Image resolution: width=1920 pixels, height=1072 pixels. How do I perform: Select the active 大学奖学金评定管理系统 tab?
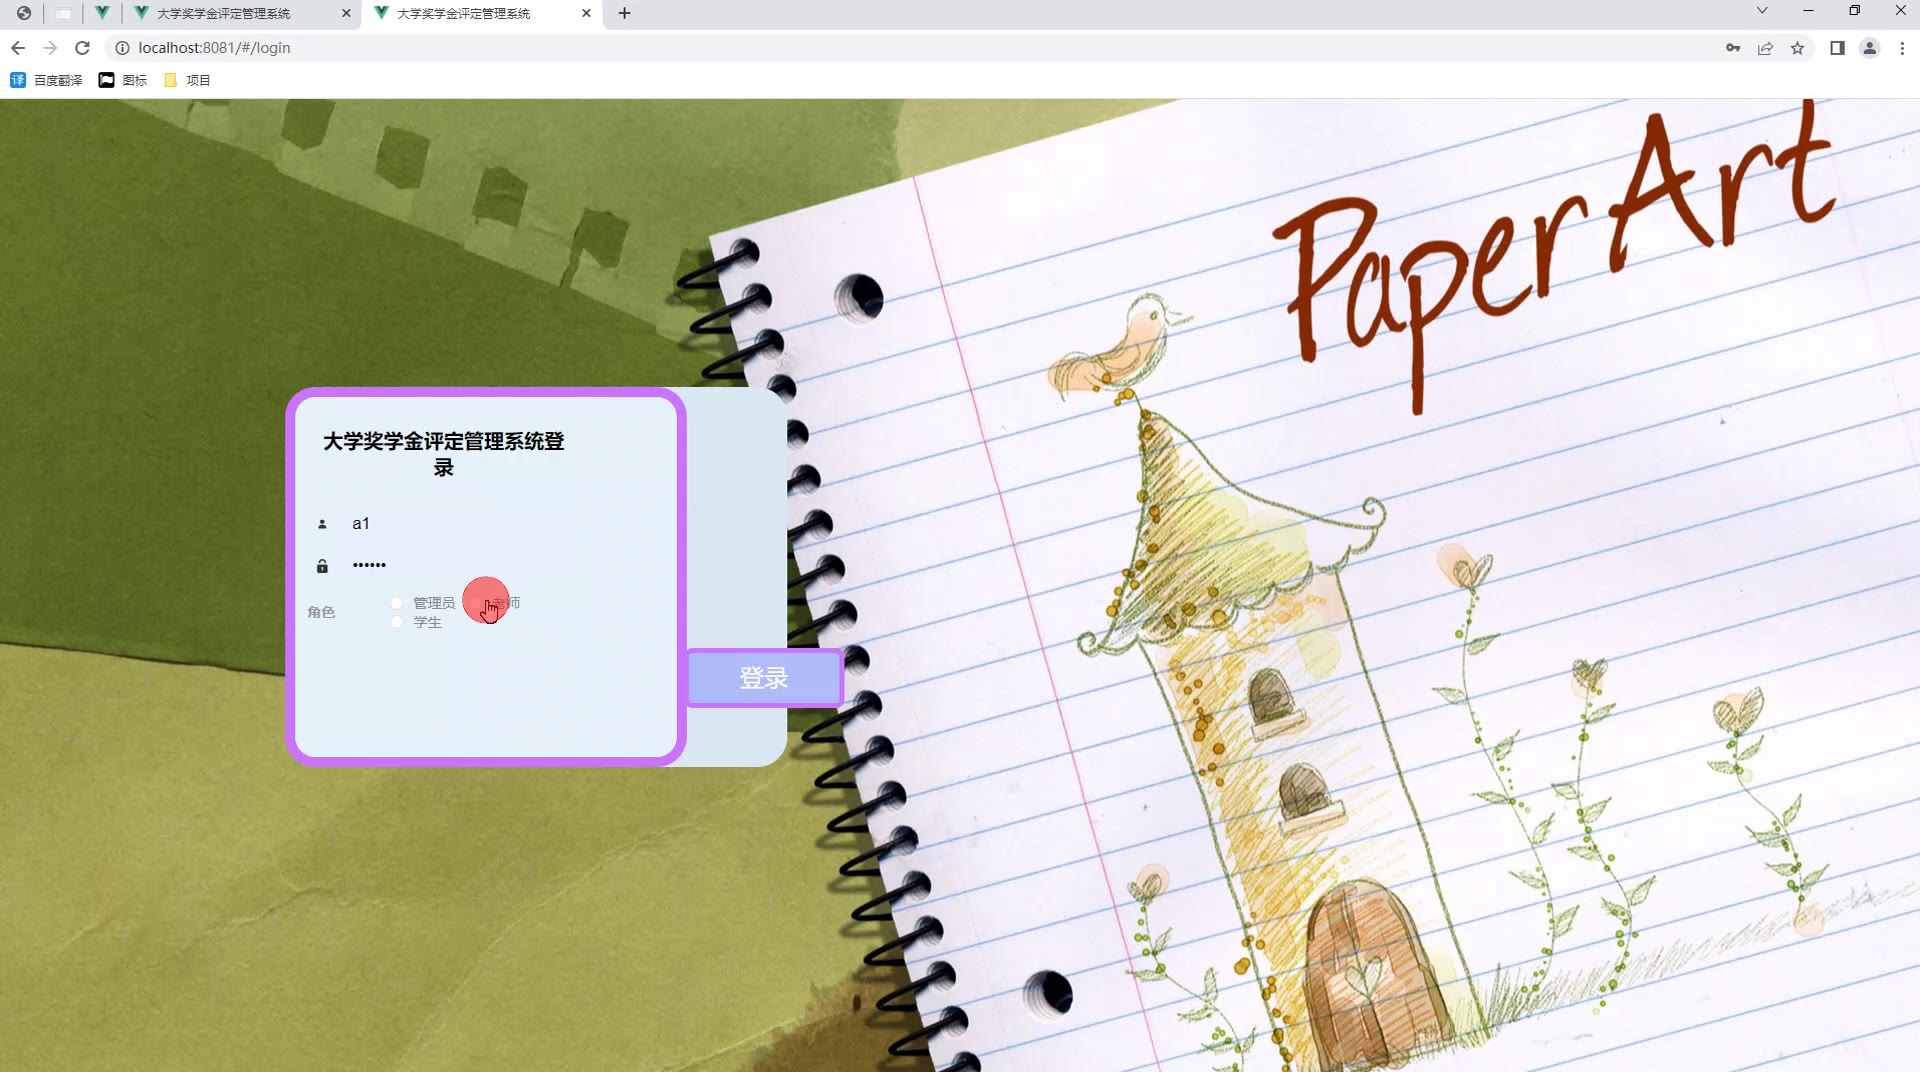(482, 13)
